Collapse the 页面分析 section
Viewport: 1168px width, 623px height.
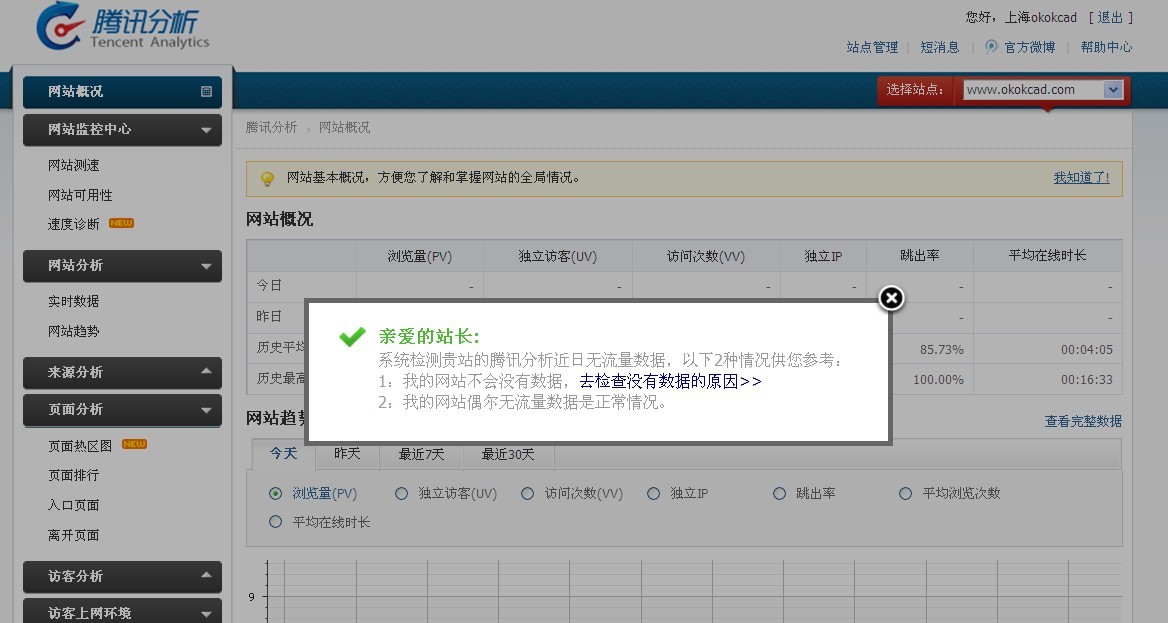[122, 410]
